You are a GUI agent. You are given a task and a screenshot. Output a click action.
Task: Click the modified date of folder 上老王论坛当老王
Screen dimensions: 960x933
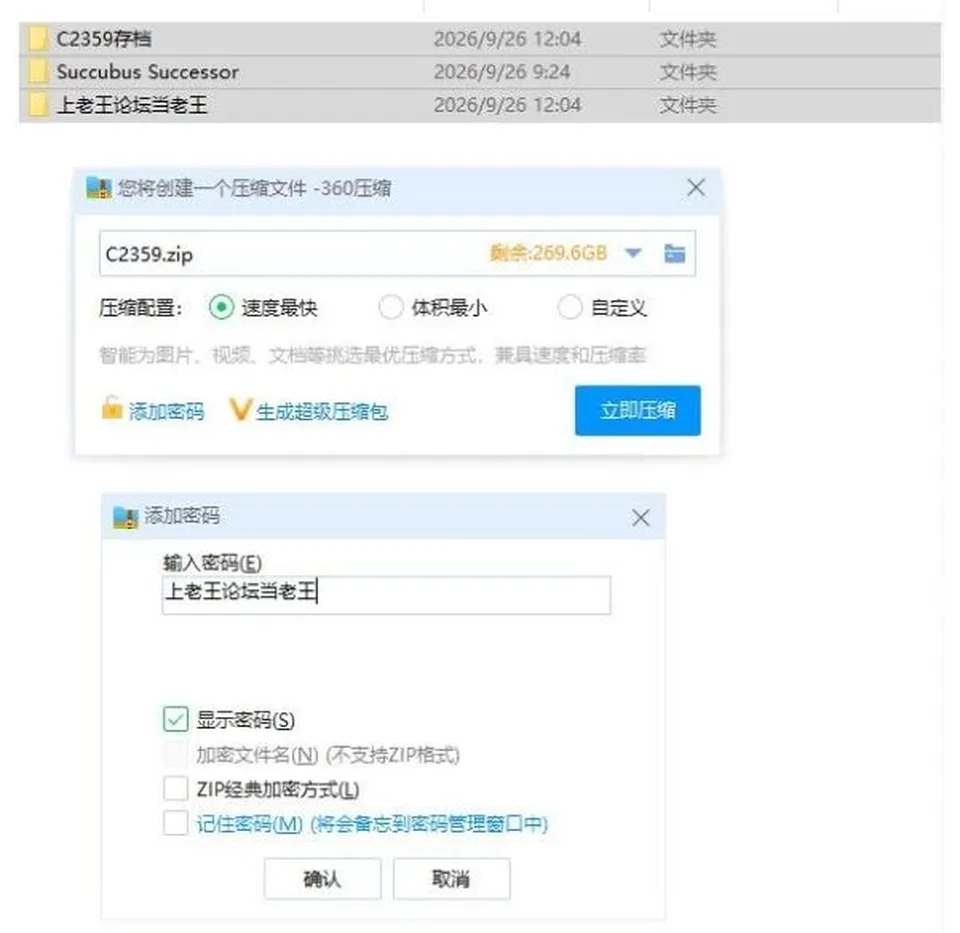(507, 105)
